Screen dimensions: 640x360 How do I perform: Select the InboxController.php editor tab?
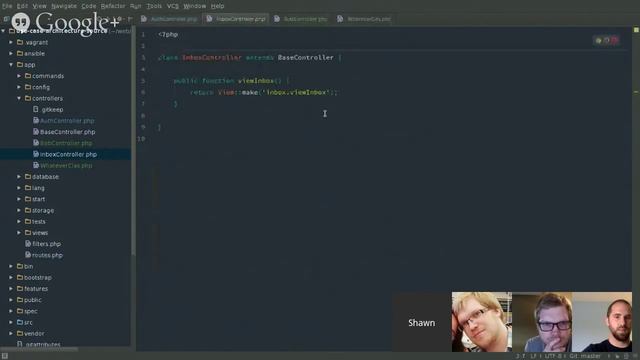pos(236,19)
